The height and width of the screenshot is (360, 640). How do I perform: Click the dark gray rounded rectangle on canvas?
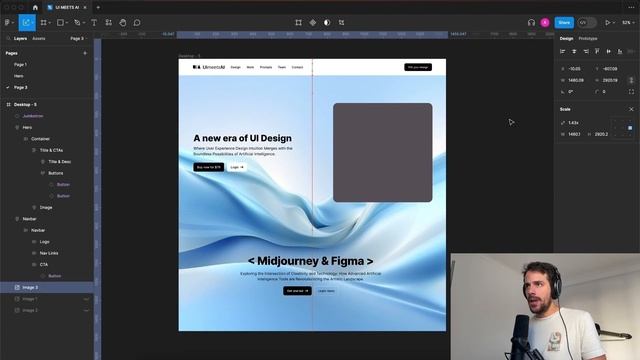tap(382, 152)
